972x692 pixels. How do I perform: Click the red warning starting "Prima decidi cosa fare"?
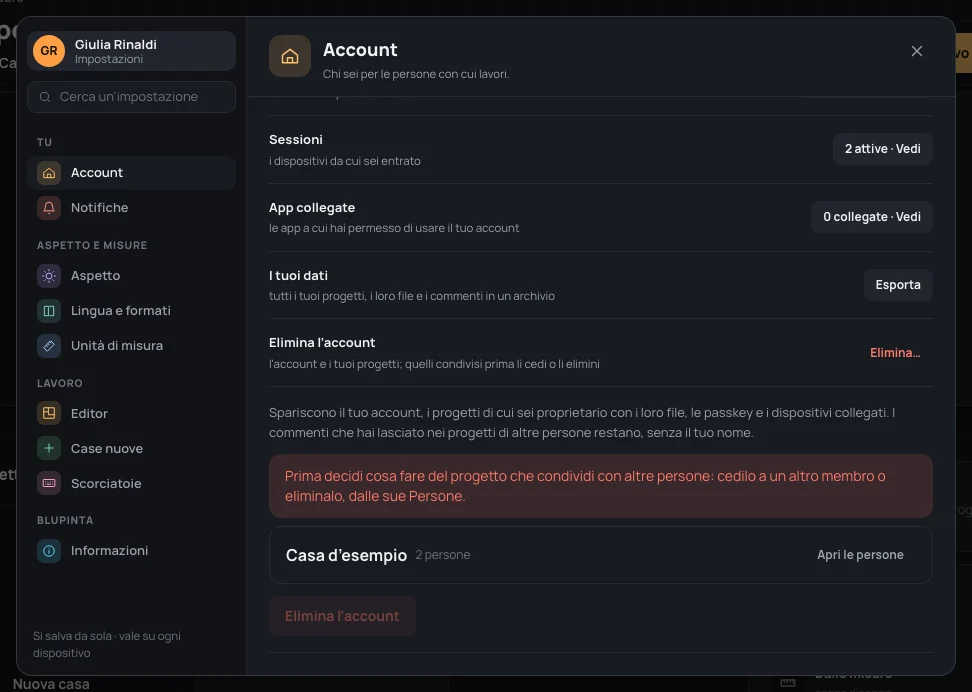[x=601, y=486]
